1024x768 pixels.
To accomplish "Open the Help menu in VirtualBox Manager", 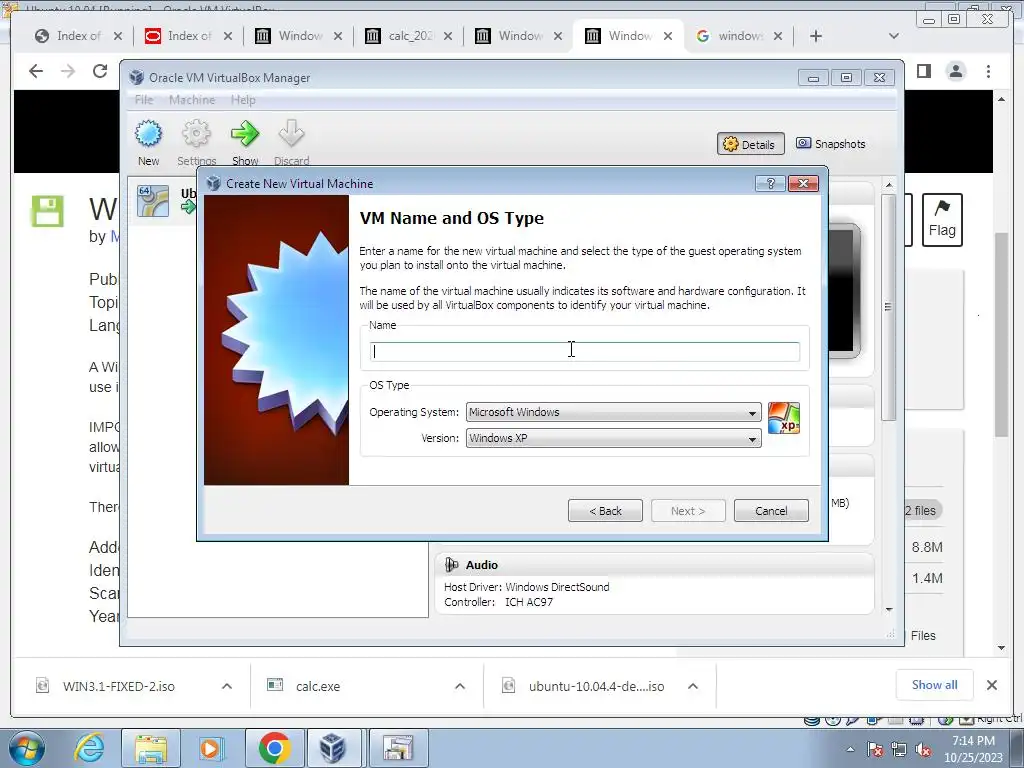I will tap(243, 100).
